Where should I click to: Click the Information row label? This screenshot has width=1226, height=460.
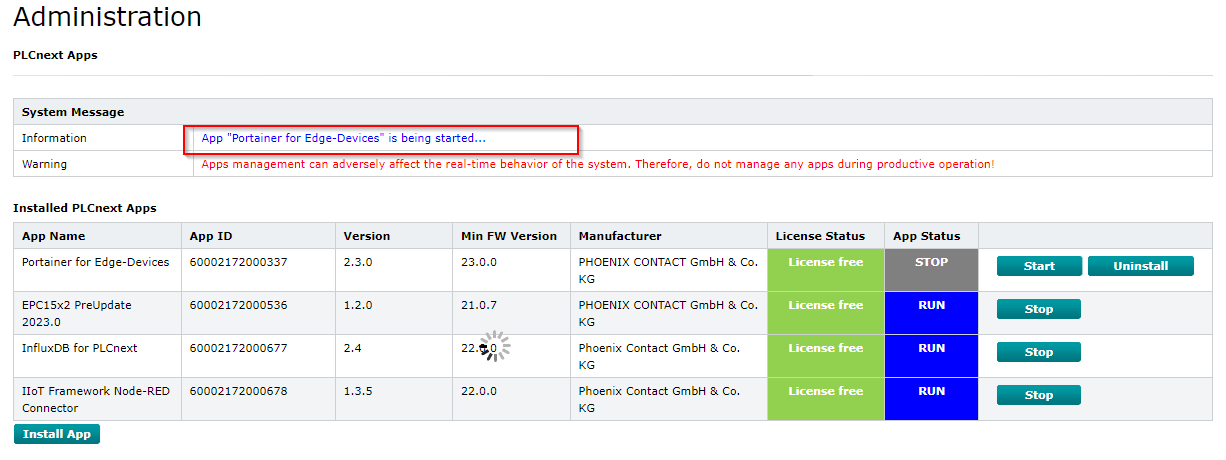(54, 138)
